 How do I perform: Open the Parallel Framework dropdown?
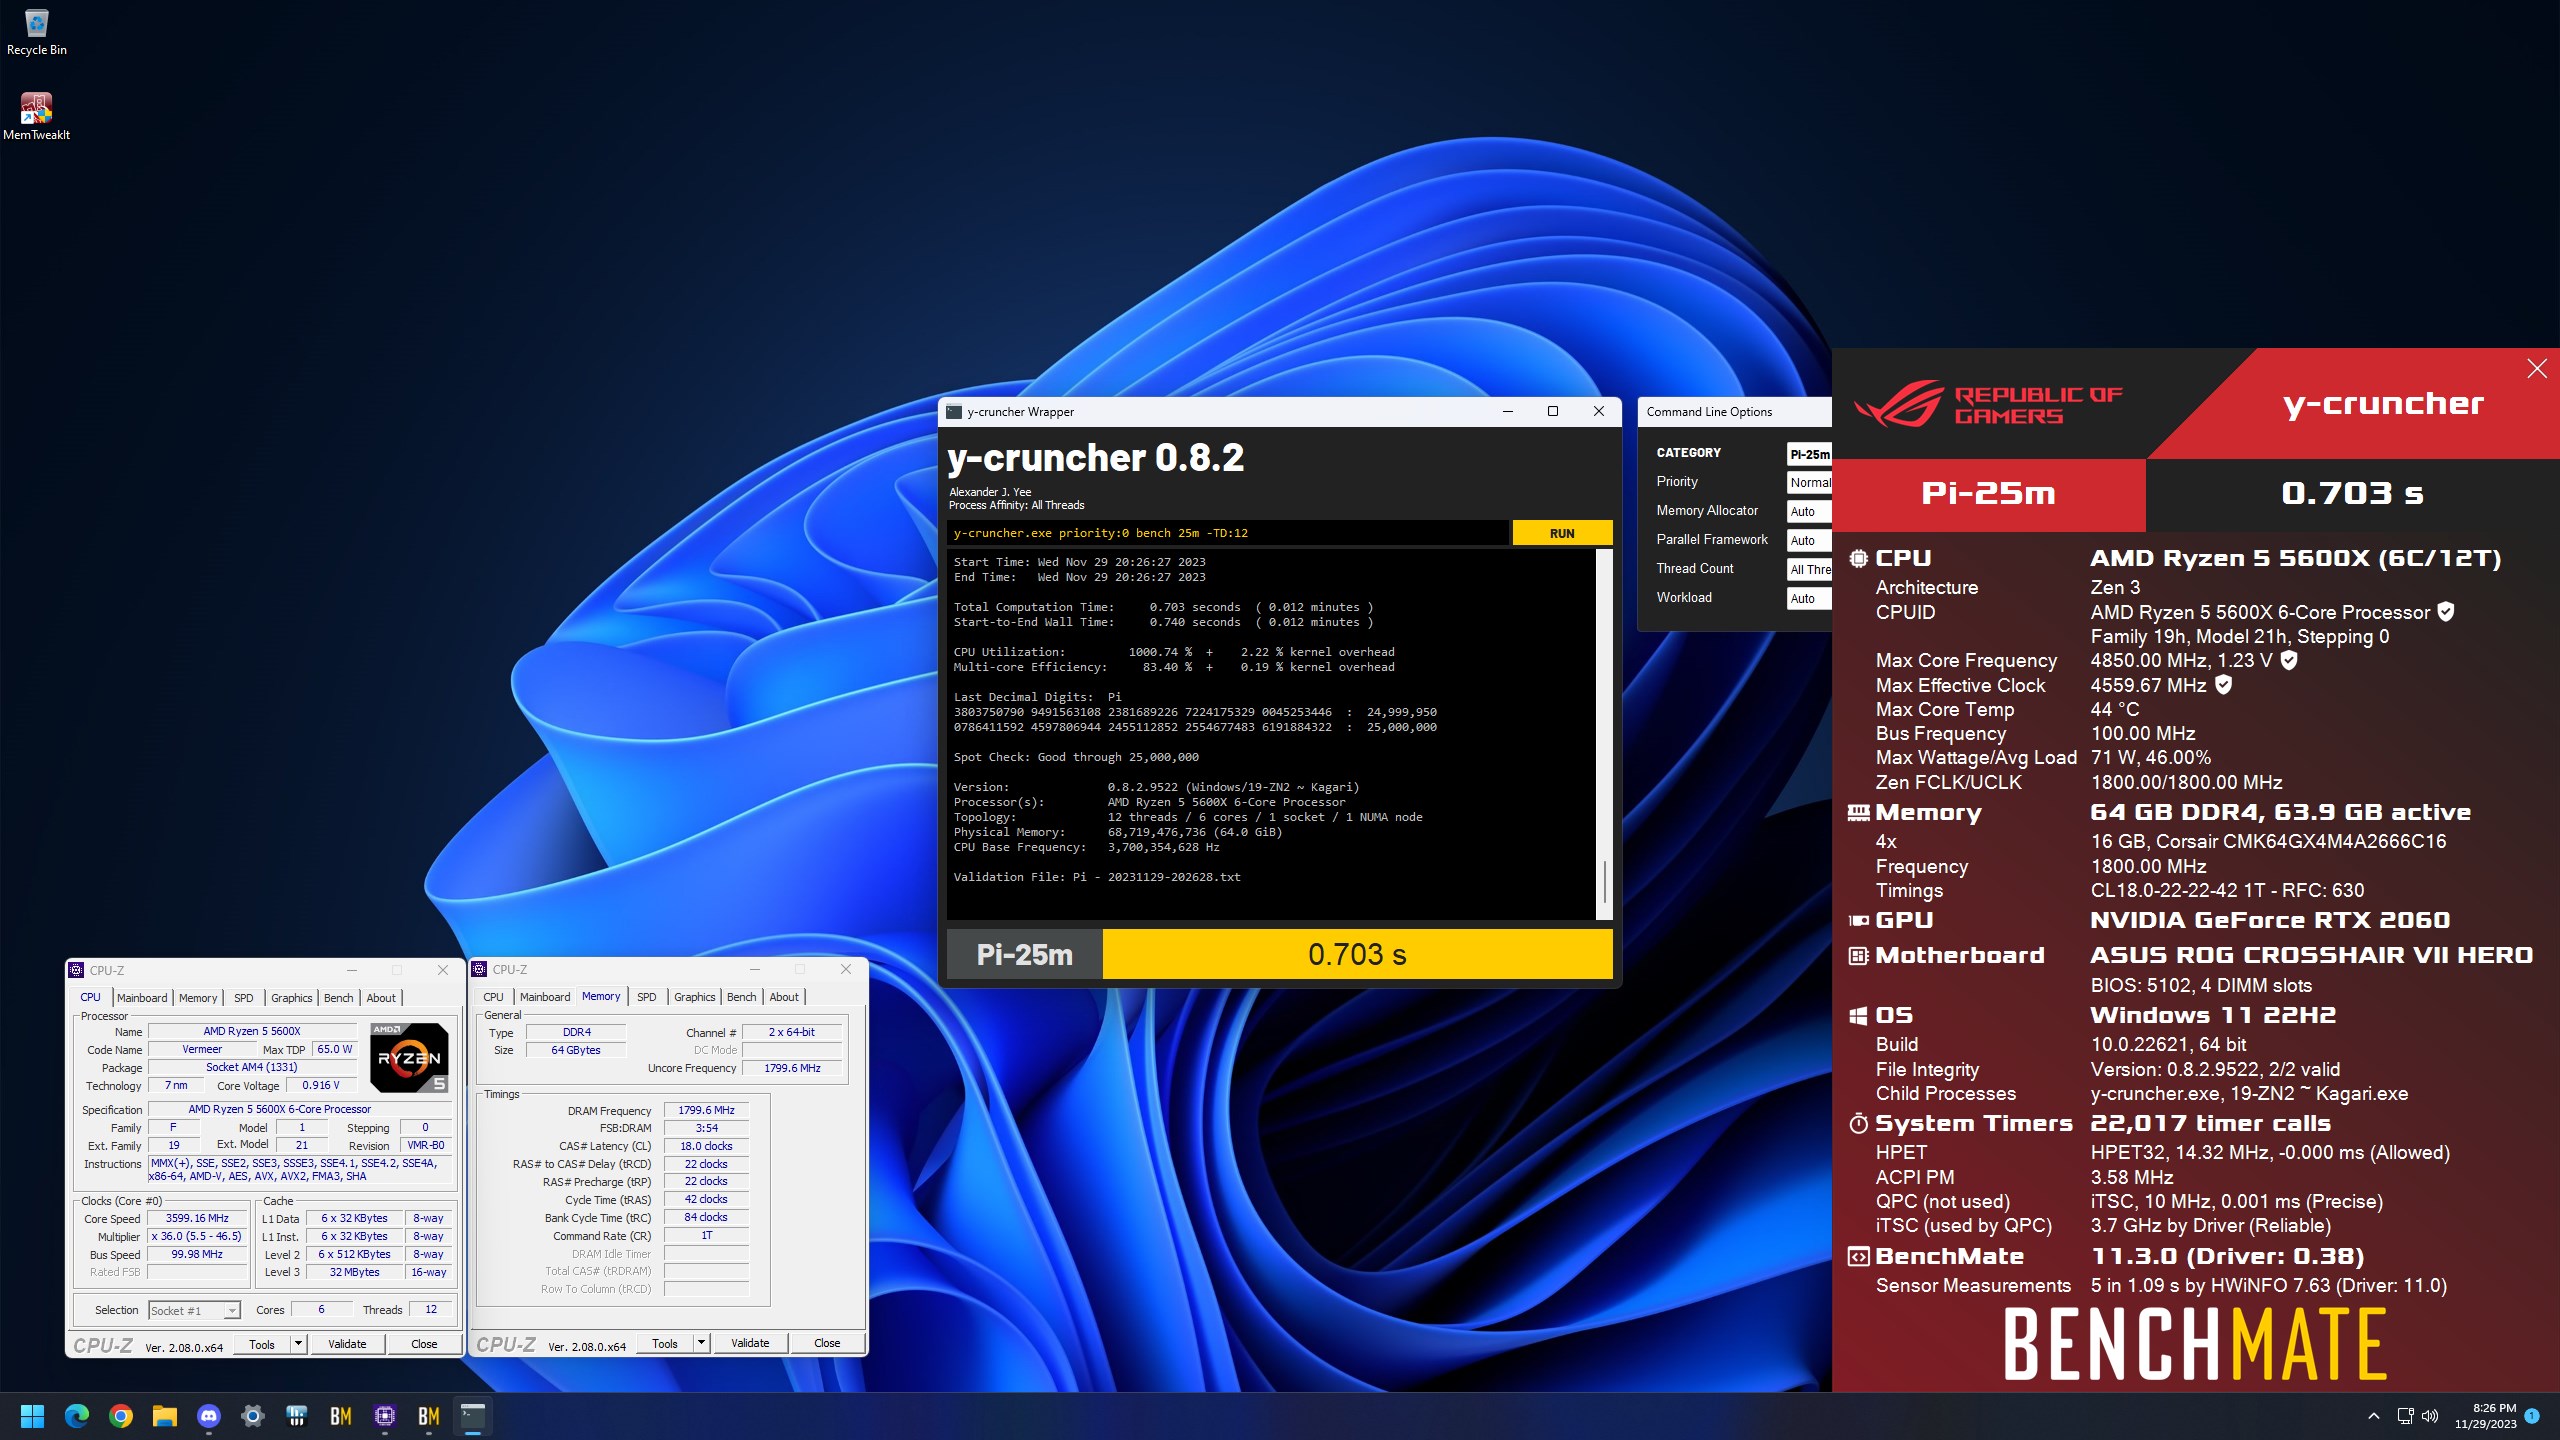(1809, 540)
